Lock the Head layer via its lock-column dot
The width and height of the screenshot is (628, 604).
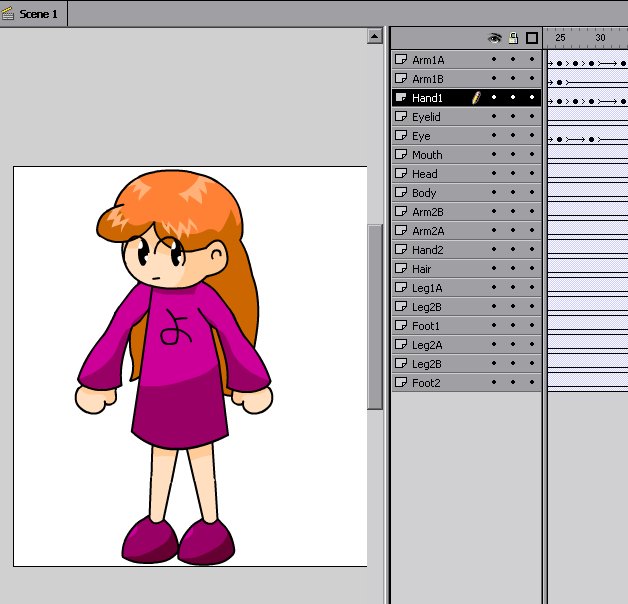click(x=513, y=174)
